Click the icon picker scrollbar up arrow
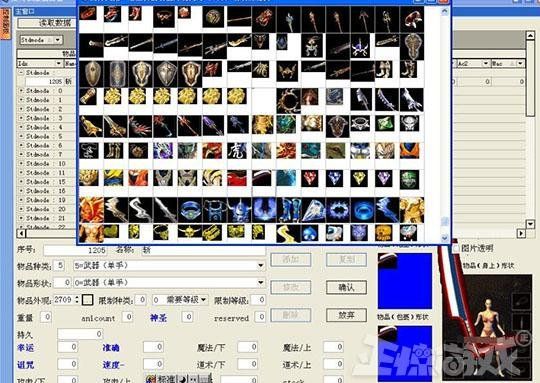 pos(445,11)
